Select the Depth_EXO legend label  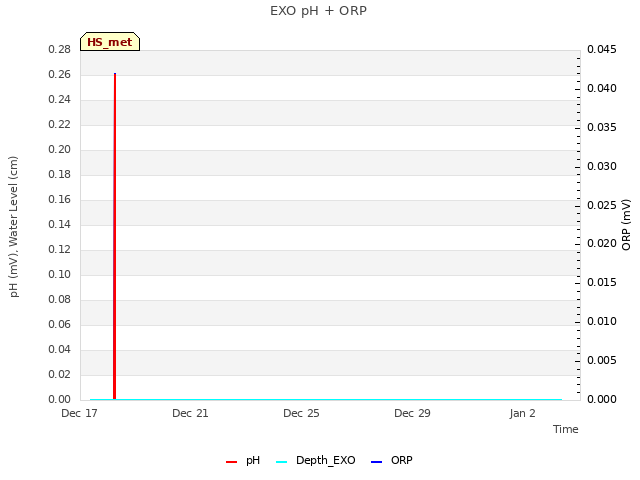tap(326, 460)
